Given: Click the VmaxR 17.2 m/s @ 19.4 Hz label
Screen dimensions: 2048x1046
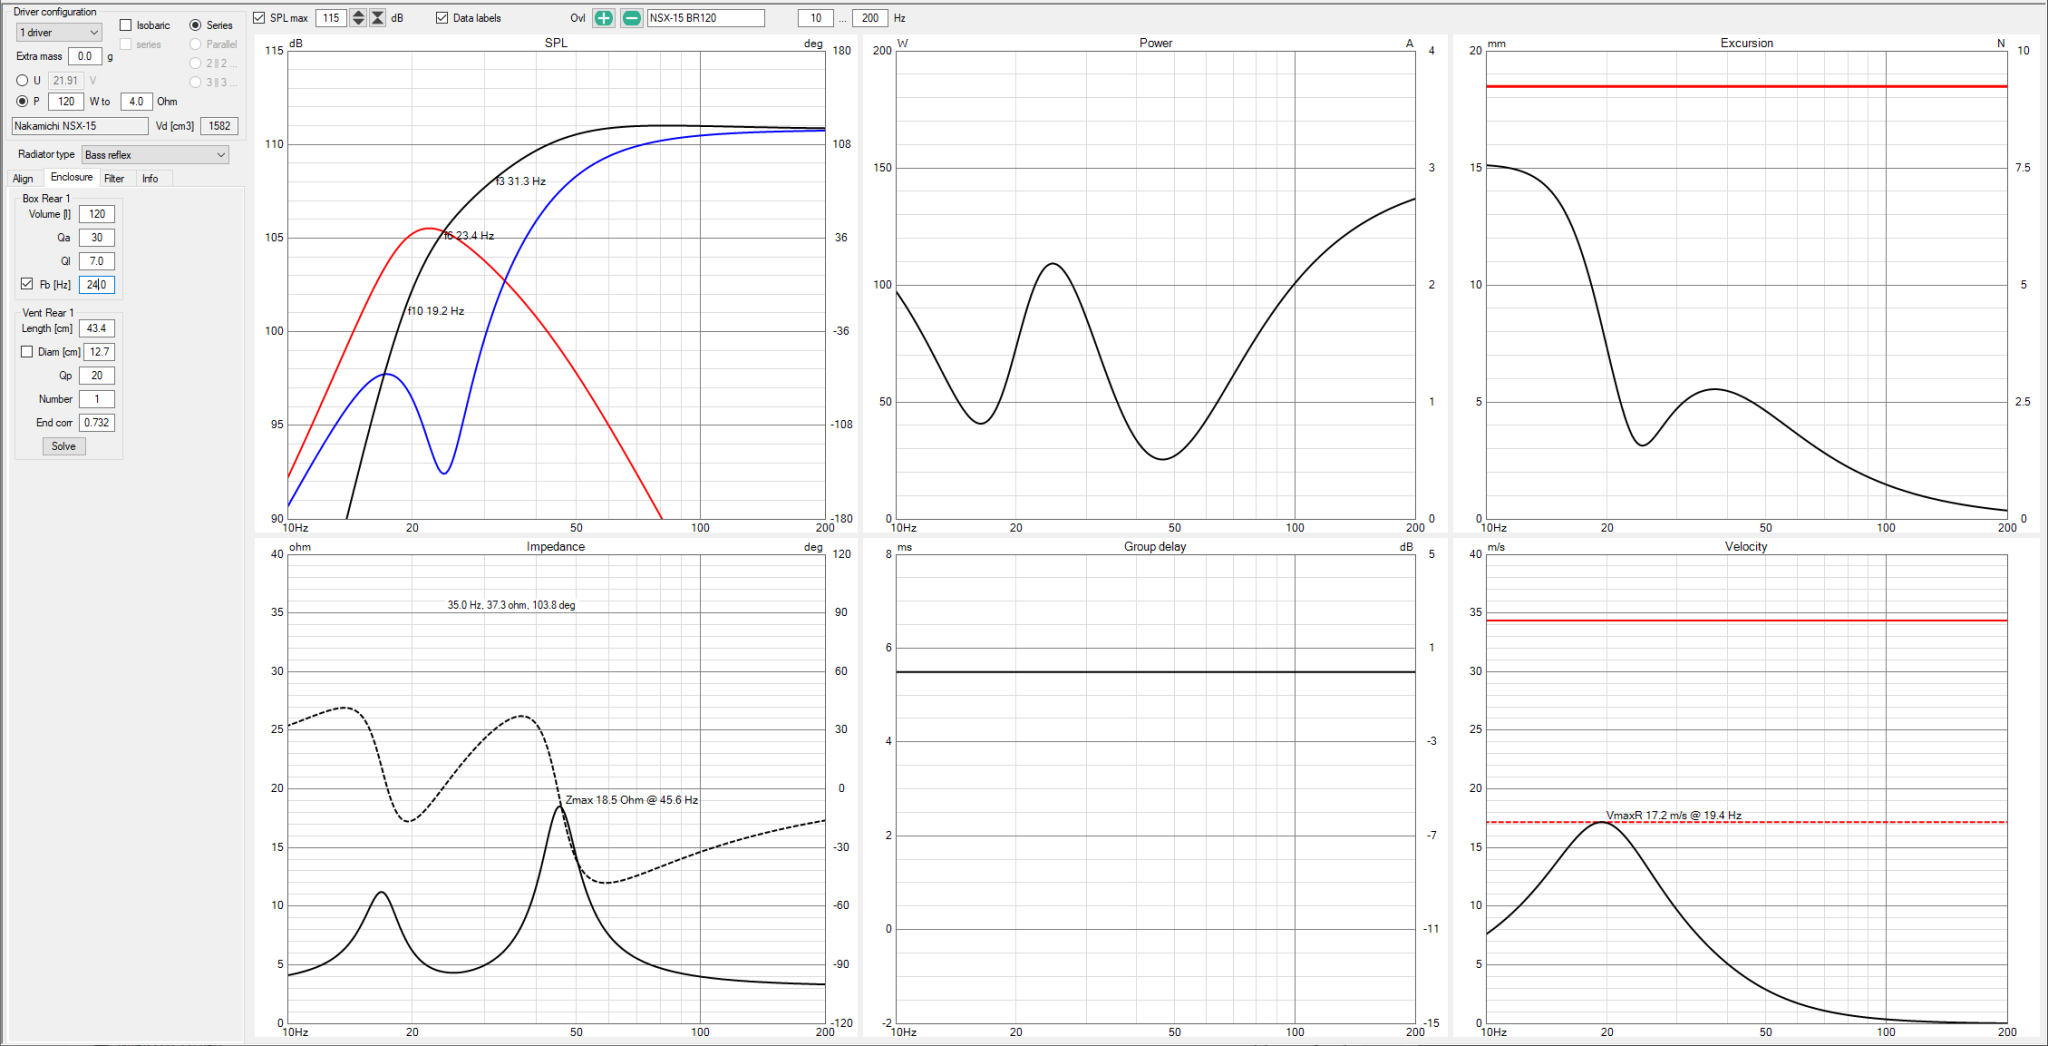Looking at the screenshot, I should [x=1674, y=815].
